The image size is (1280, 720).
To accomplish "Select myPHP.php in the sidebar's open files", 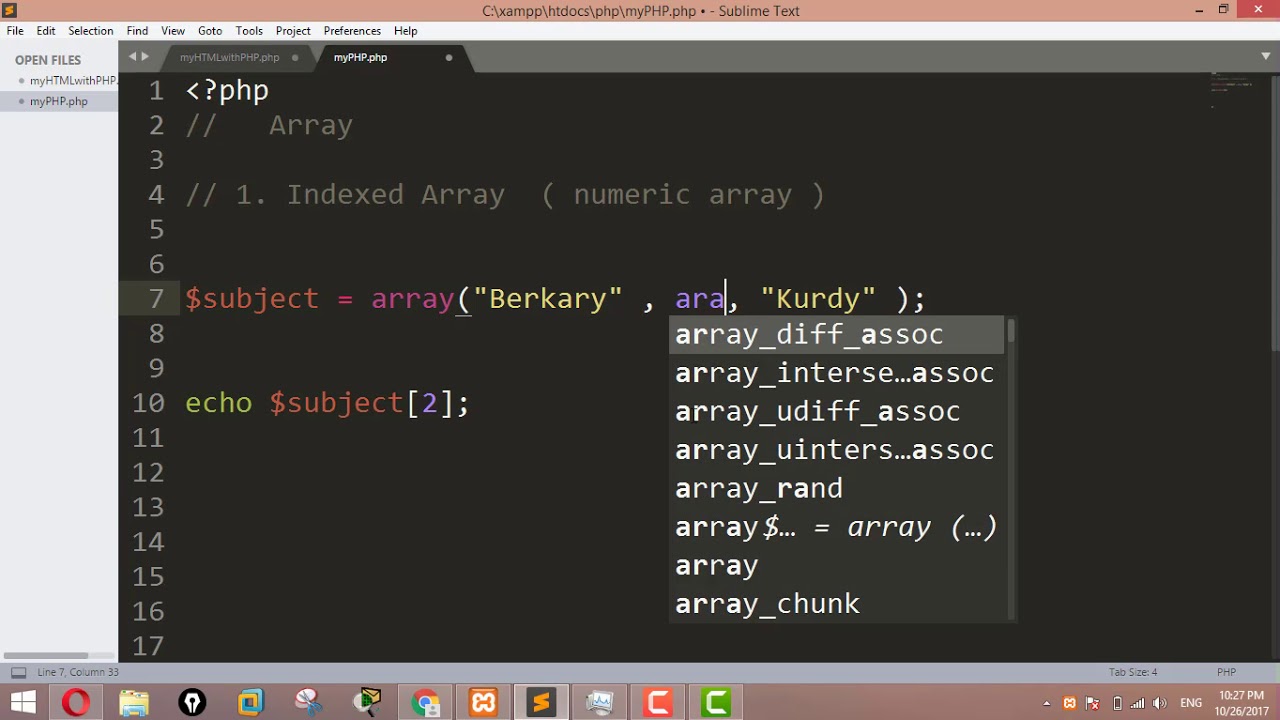I will tap(59, 101).
